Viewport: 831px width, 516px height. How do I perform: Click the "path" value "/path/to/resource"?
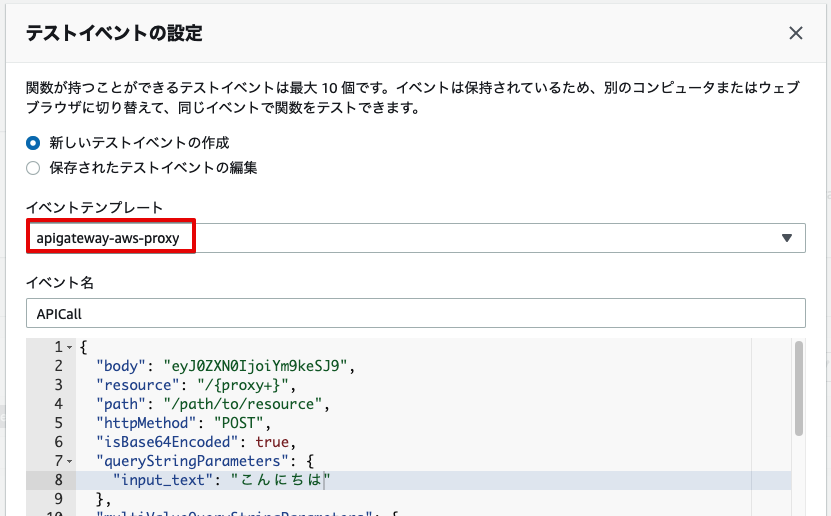[243, 404]
